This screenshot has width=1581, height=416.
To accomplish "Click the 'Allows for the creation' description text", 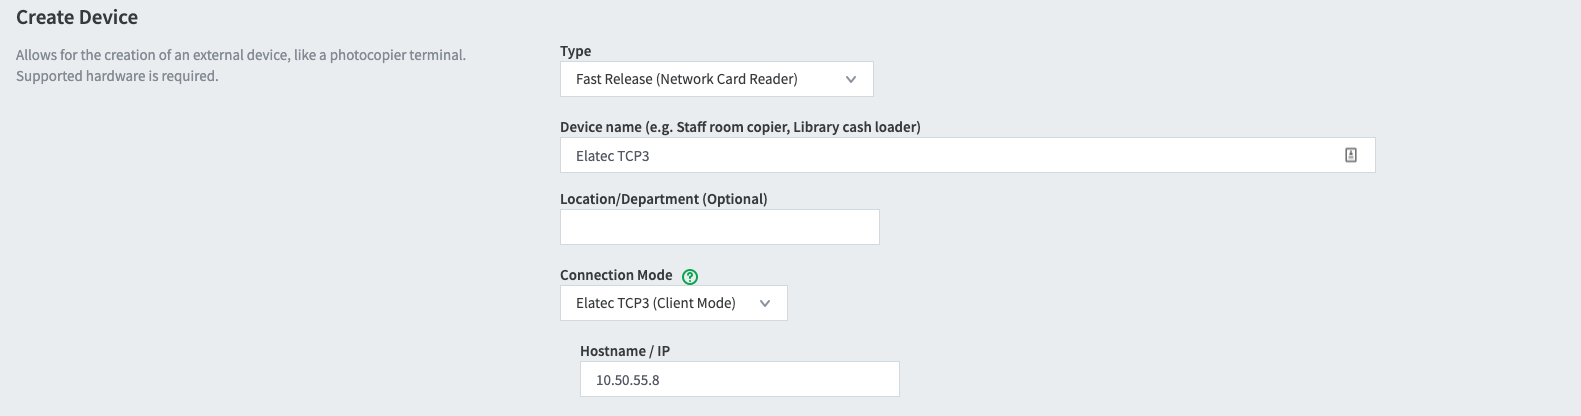I will tap(241, 55).
